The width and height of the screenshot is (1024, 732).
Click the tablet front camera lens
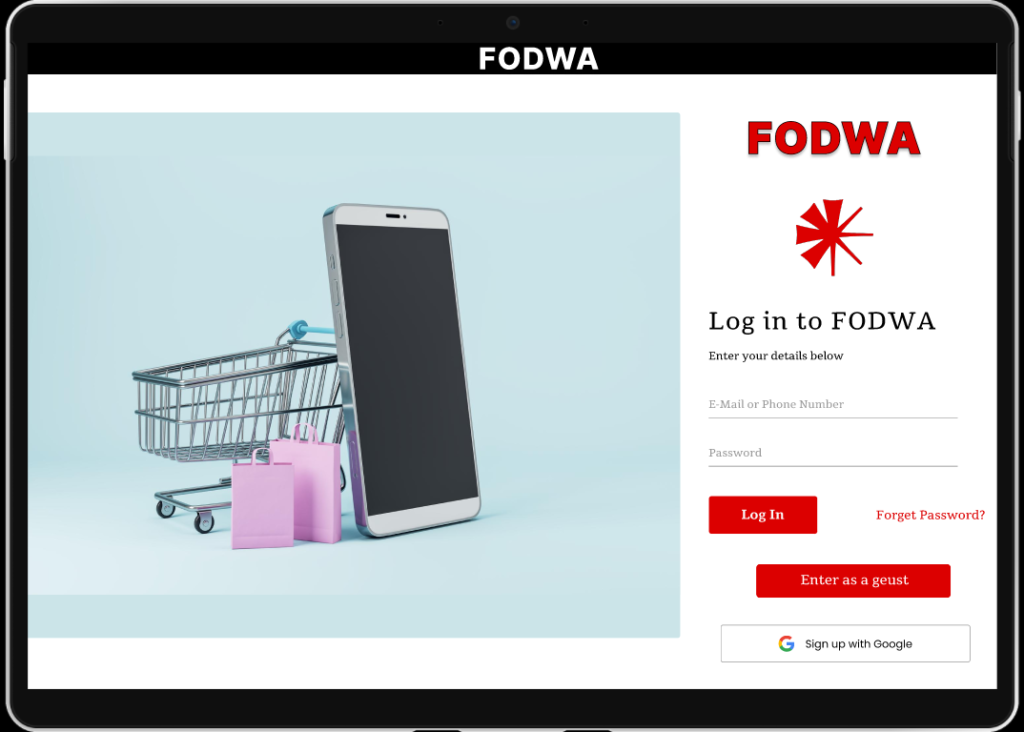click(x=513, y=23)
